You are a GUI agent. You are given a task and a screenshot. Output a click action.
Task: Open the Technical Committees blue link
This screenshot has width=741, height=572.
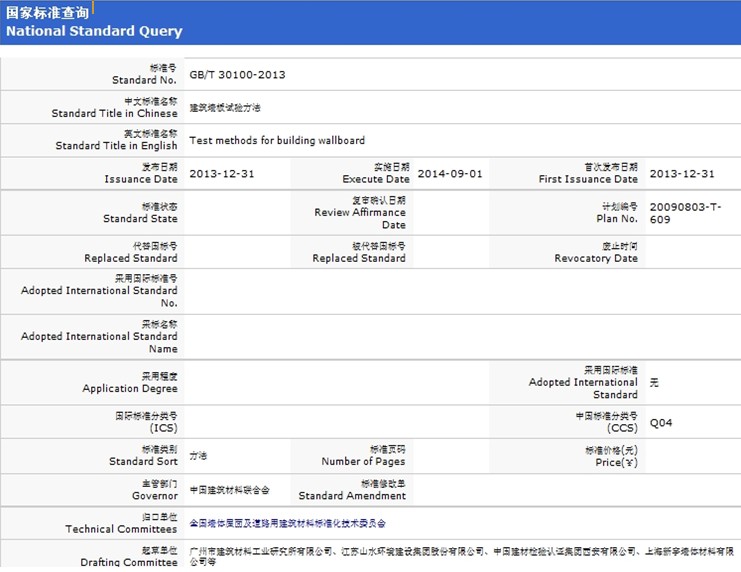pos(287,523)
